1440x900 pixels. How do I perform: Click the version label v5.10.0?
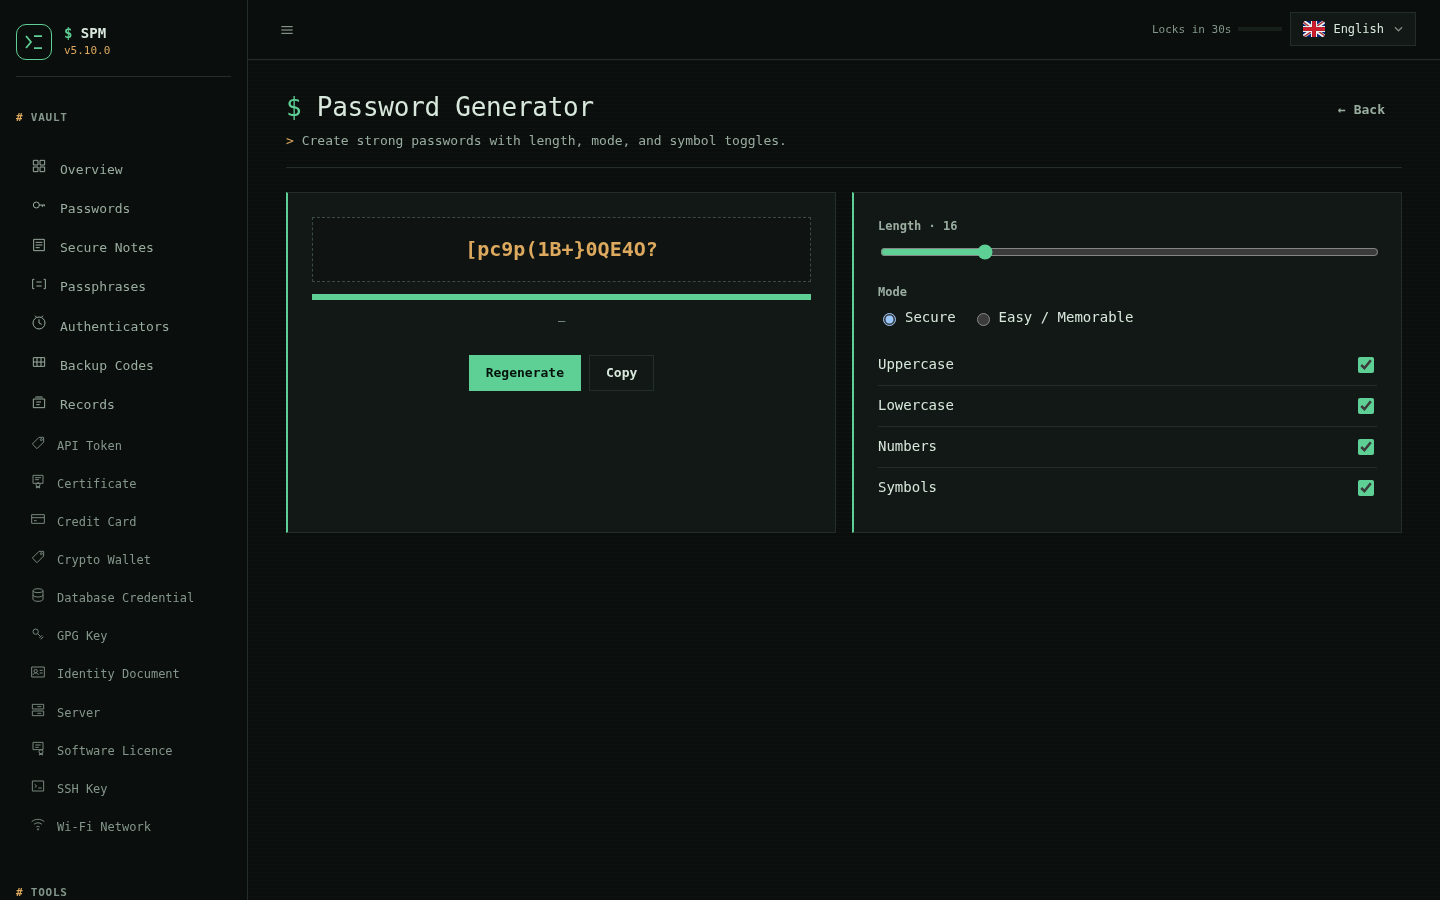[87, 50]
